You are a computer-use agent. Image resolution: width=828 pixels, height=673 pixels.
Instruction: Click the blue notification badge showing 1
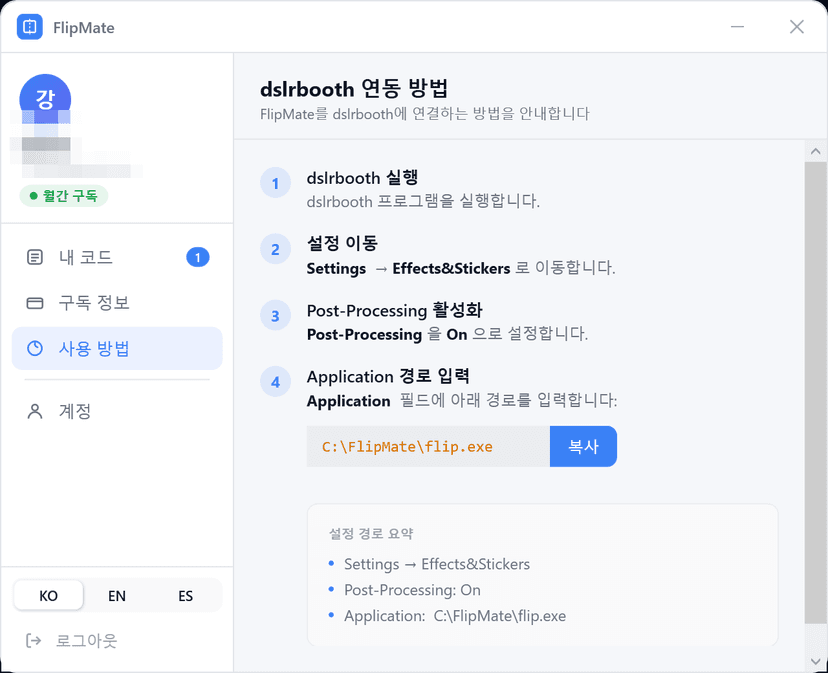[197, 257]
